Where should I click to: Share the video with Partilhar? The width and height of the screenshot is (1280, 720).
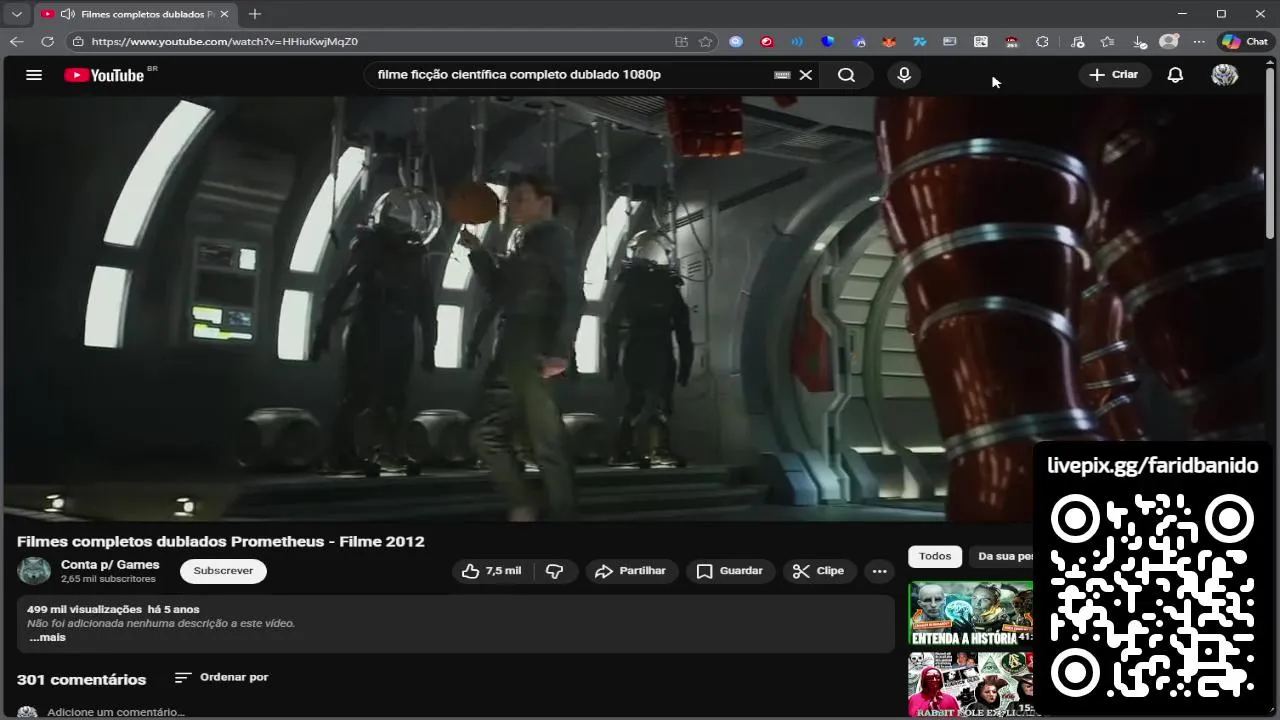coord(630,571)
